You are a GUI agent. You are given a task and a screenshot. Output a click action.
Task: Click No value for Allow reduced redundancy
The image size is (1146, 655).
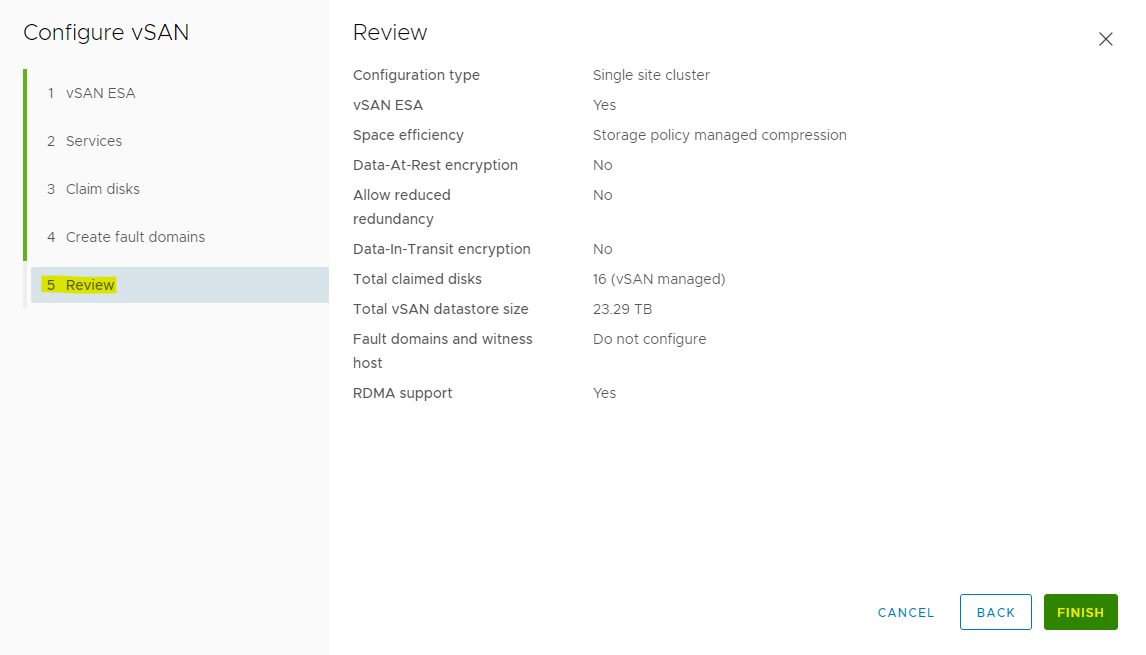[602, 195]
